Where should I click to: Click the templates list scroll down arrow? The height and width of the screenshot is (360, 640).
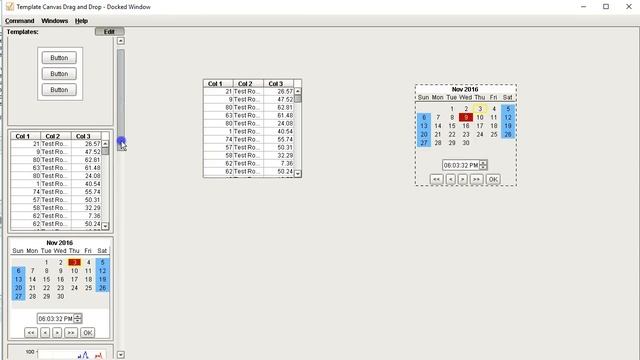[x=120, y=355]
